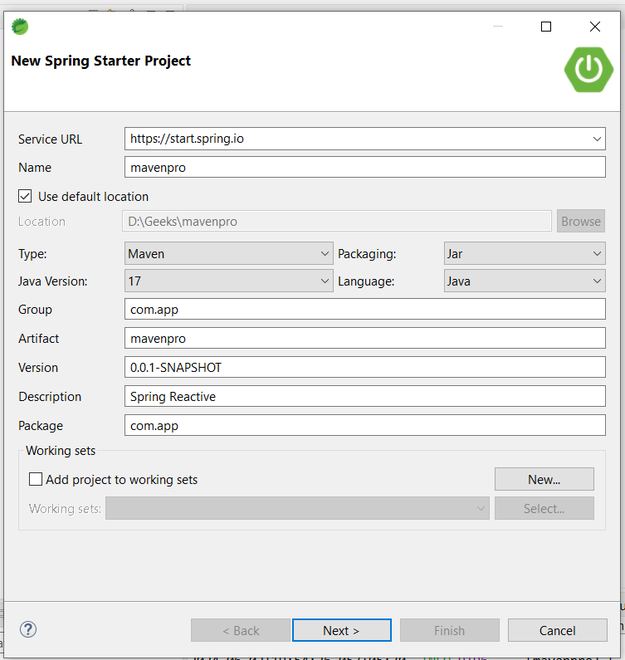The height and width of the screenshot is (660, 625).
Task: Click the Description field Spring Reactive
Action: [365, 396]
